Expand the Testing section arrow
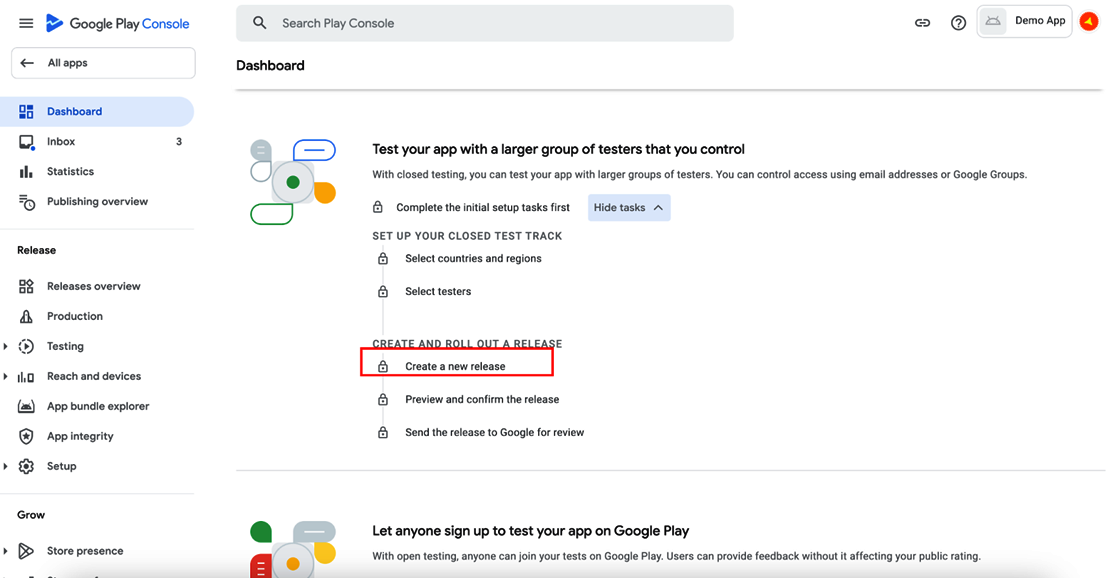 6,347
